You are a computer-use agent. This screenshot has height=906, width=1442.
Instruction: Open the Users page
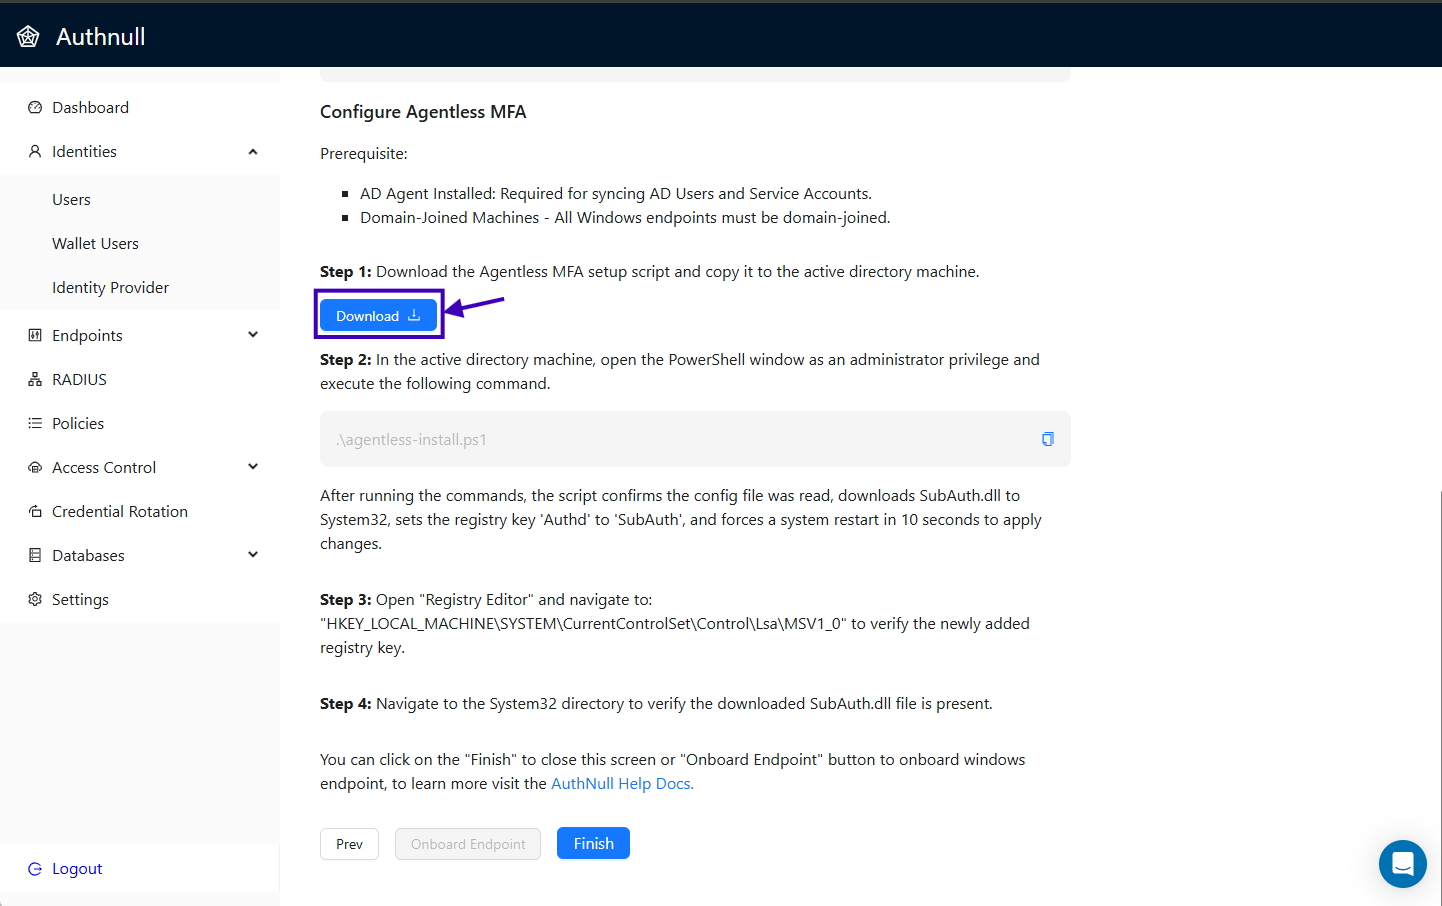71,200
